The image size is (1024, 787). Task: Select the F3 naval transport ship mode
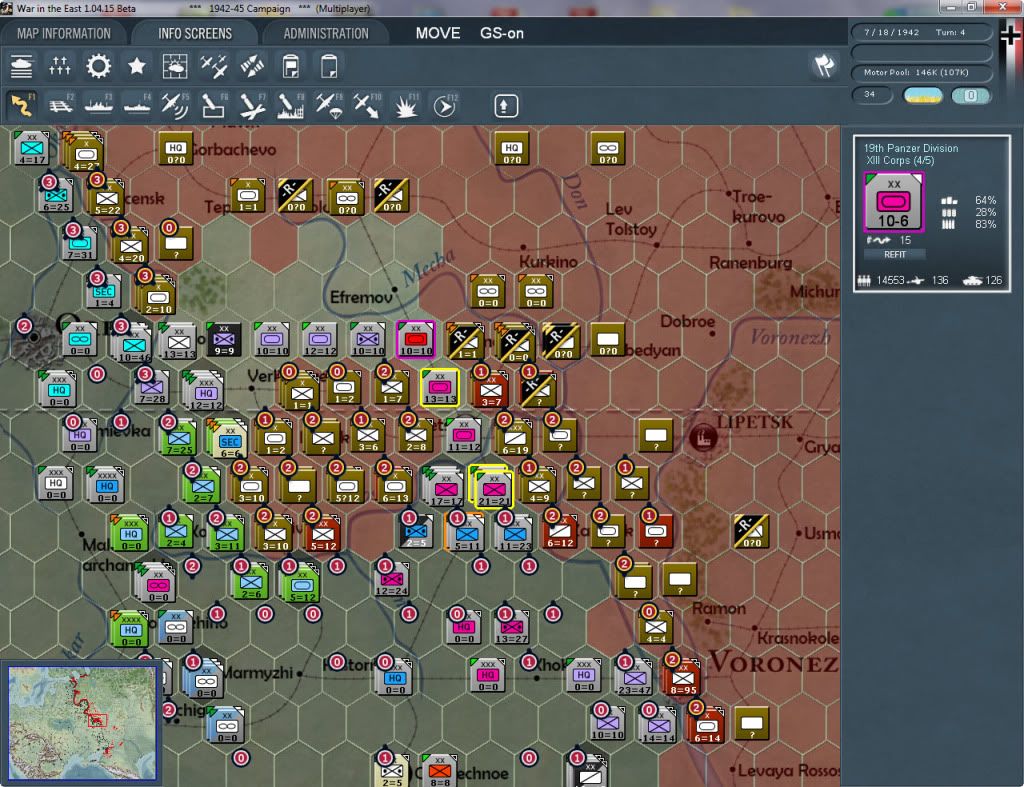coord(99,105)
